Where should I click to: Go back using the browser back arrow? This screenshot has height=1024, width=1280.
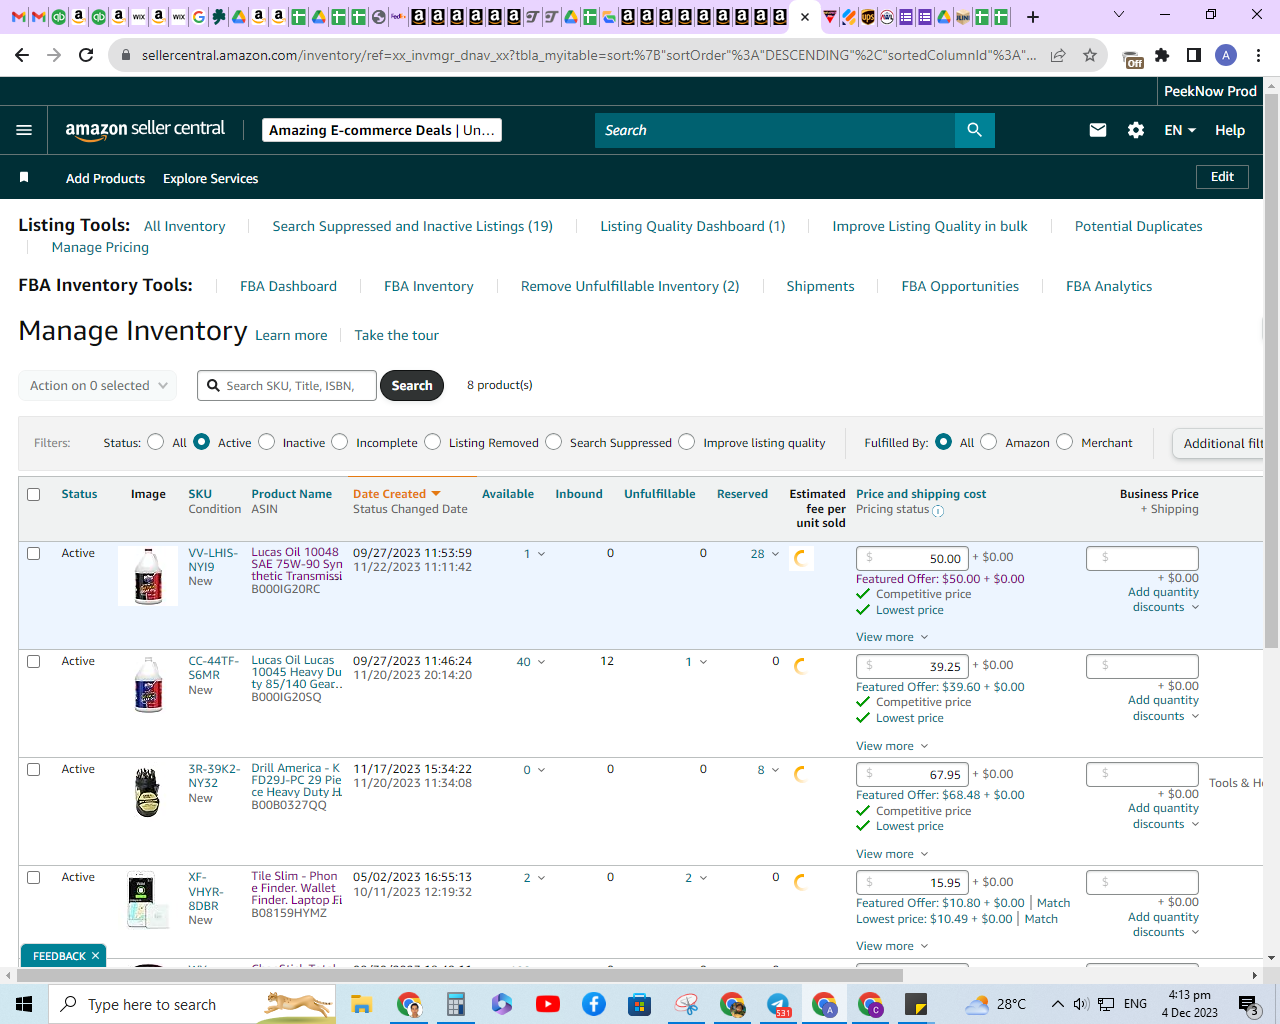[23, 55]
